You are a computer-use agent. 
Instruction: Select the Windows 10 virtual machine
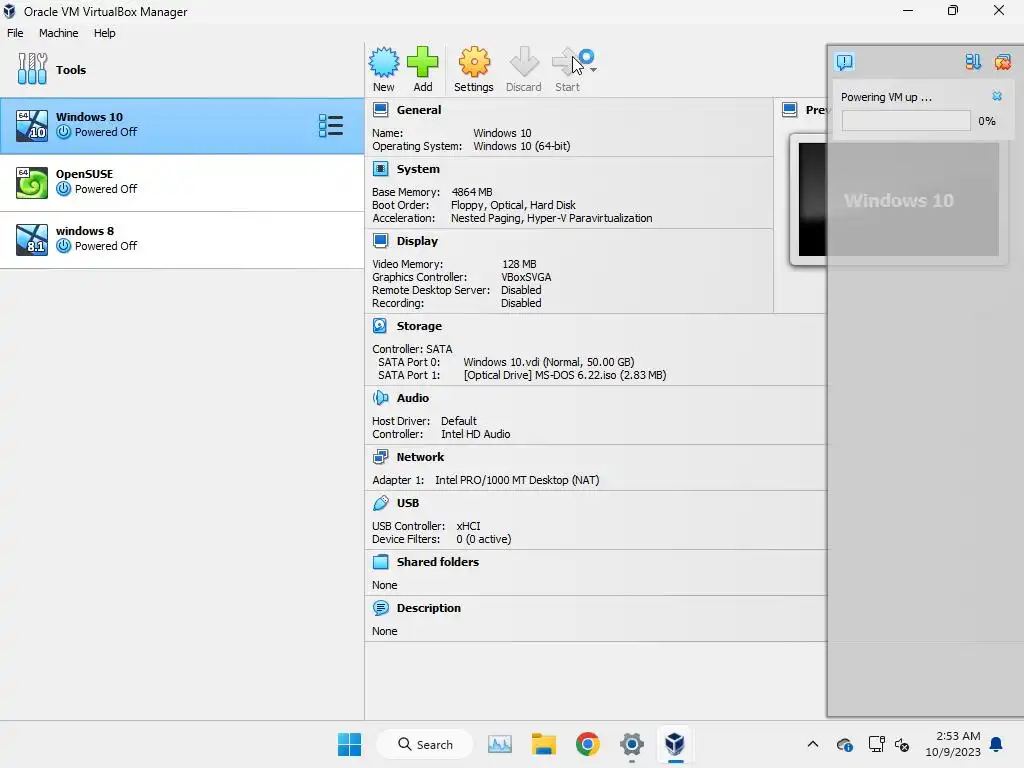coord(182,125)
